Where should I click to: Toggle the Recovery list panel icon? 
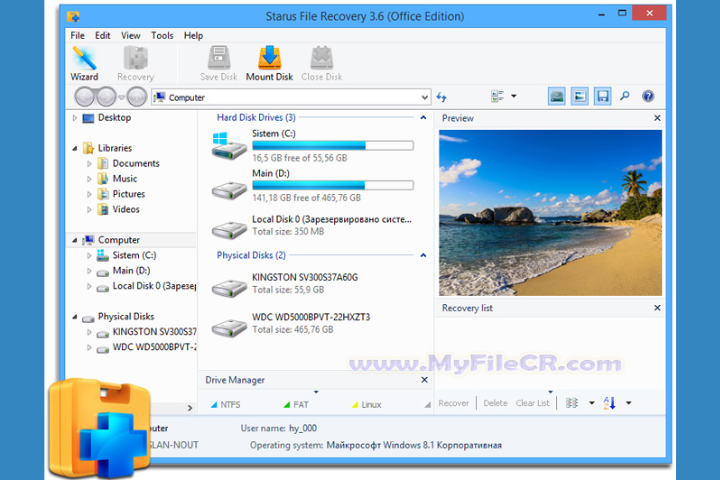coord(602,96)
